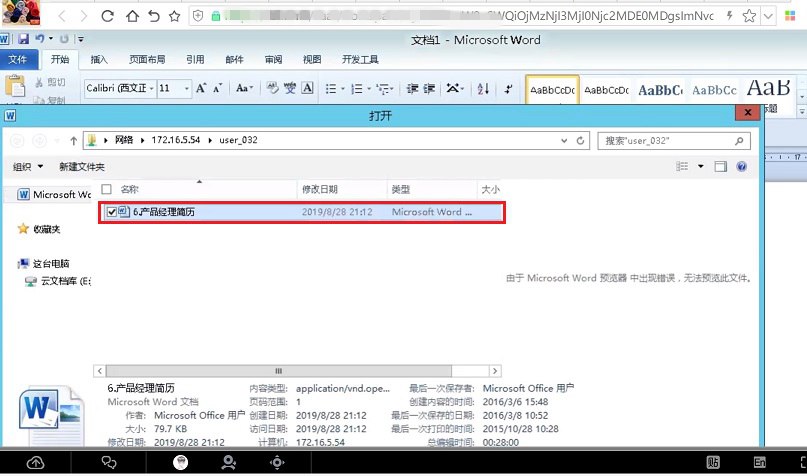Click the show paragraph marks icon
The image size is (807, 476).
coord(508,89)
